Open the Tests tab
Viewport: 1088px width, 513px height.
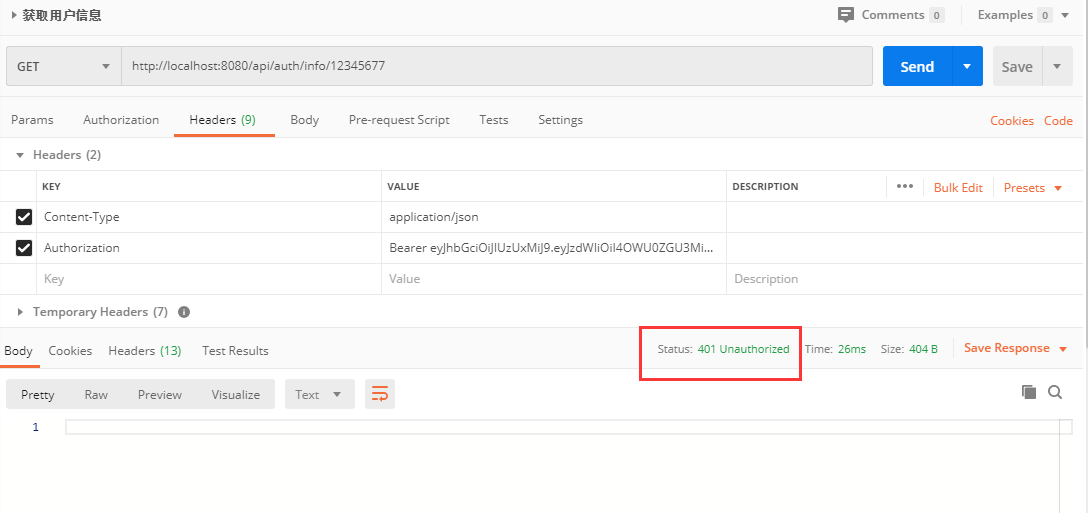click(493, 120)
